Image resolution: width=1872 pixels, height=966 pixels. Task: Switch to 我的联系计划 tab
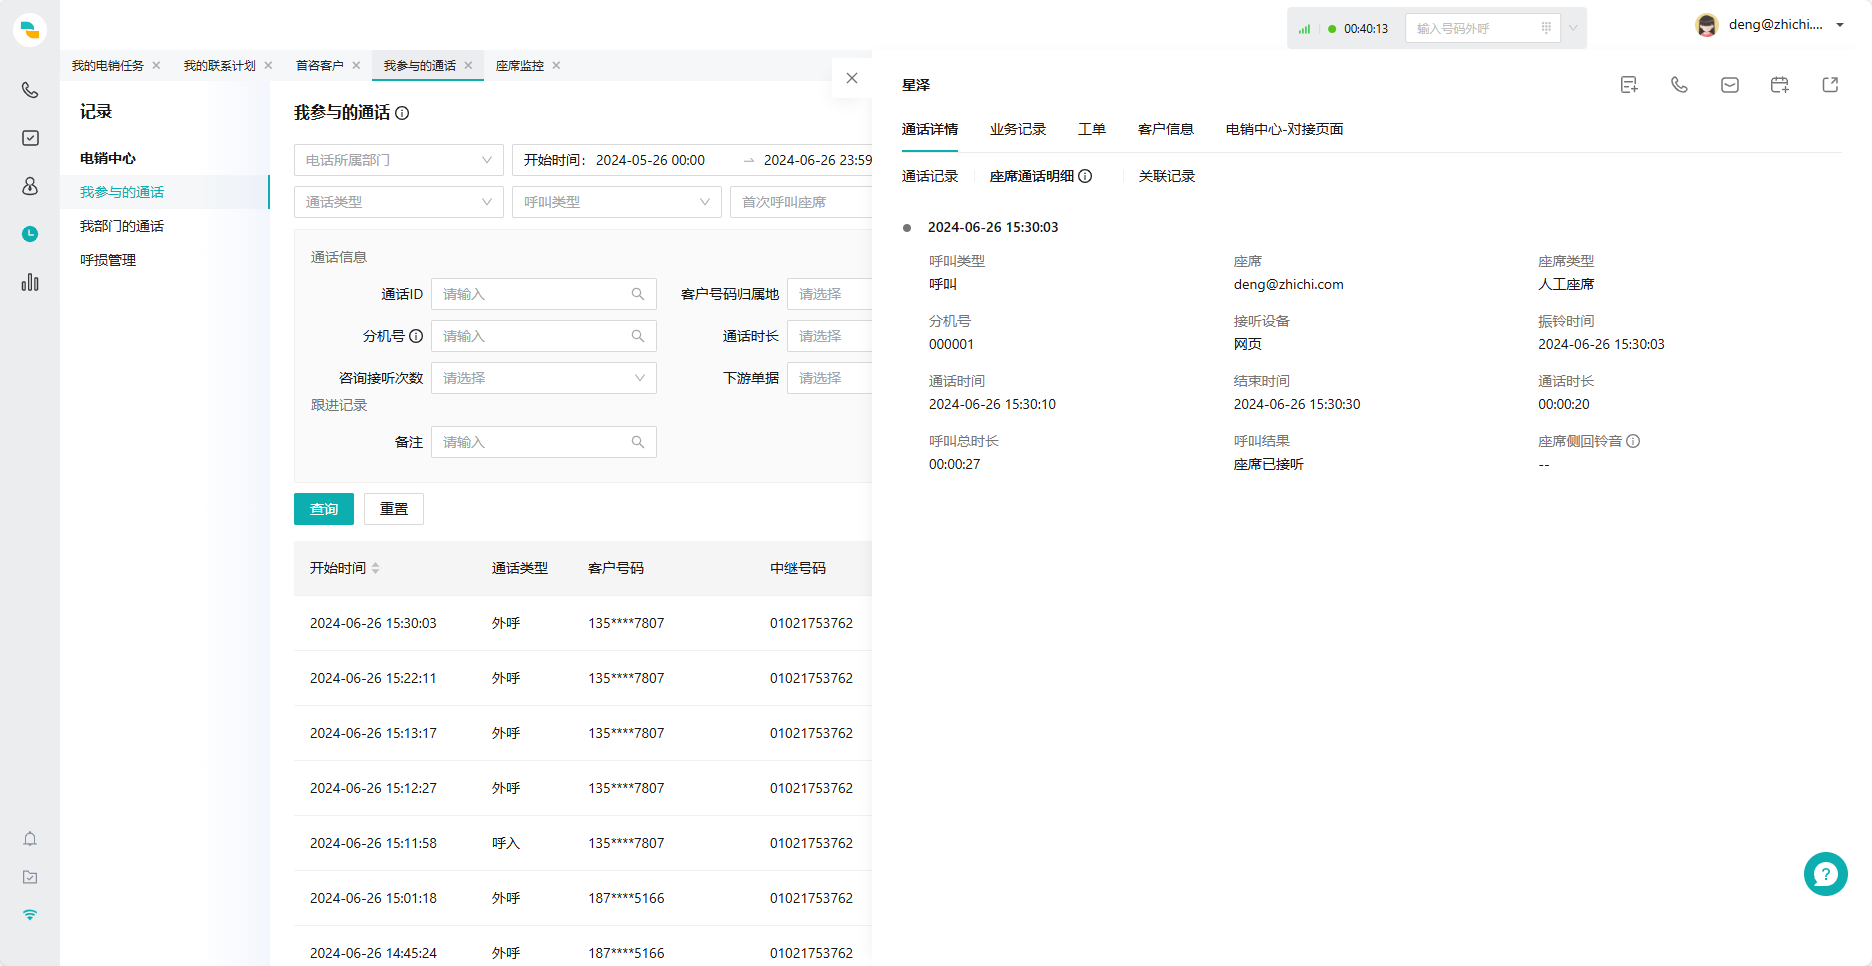219,65
